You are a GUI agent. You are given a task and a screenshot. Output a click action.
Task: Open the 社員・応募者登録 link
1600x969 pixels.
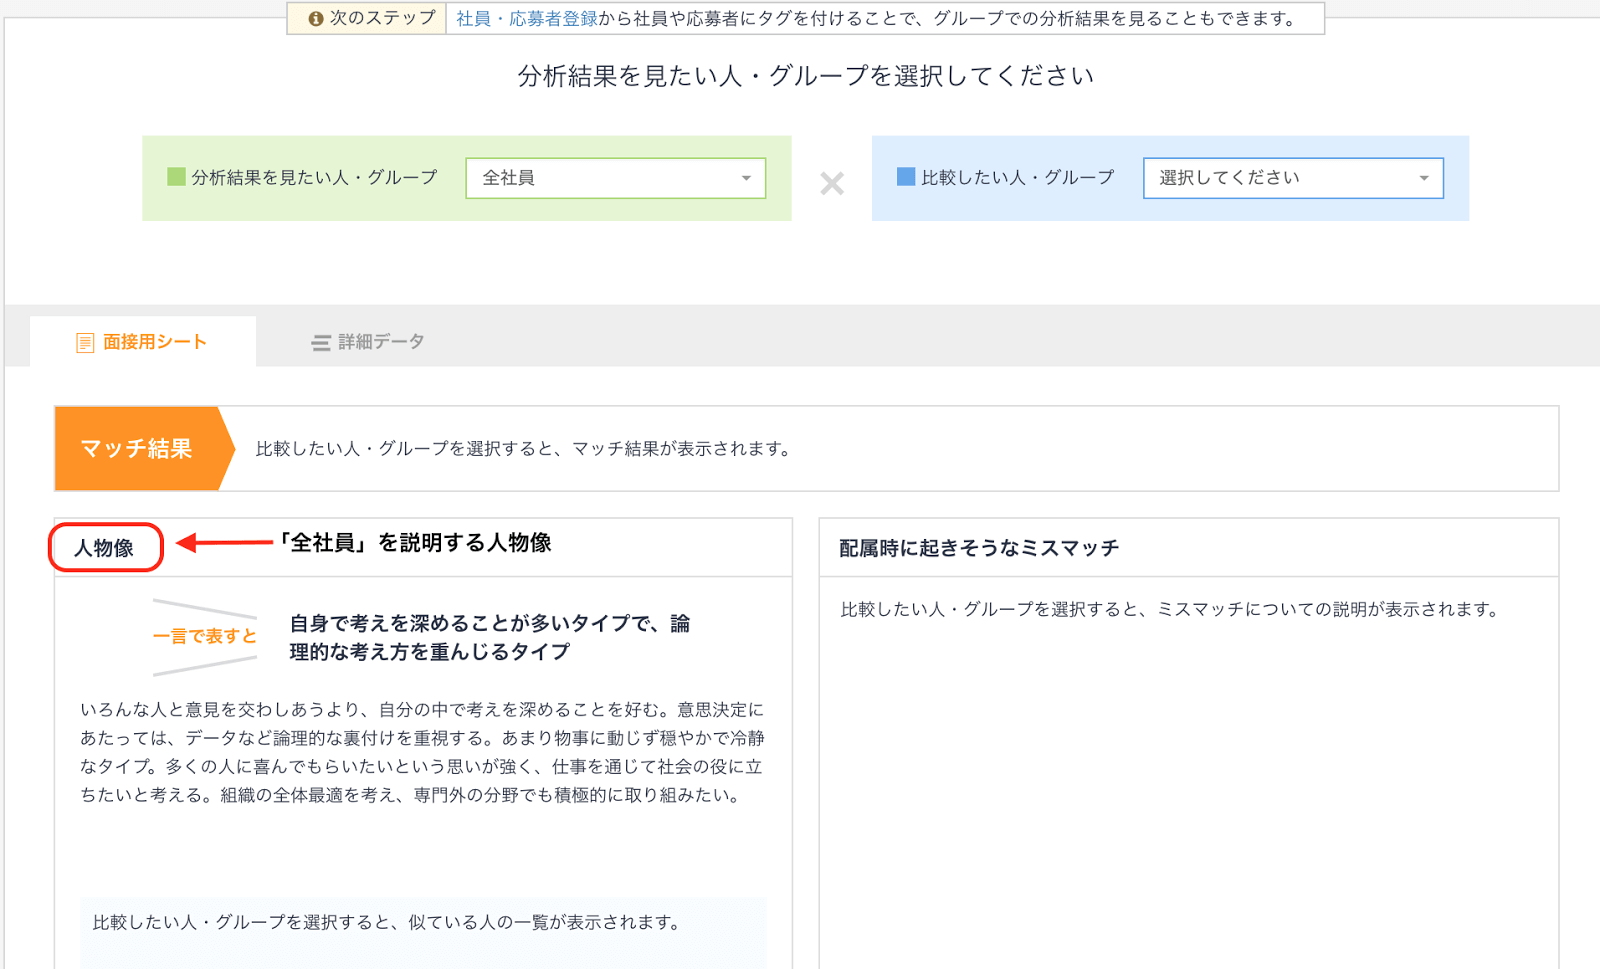(527, 19)
